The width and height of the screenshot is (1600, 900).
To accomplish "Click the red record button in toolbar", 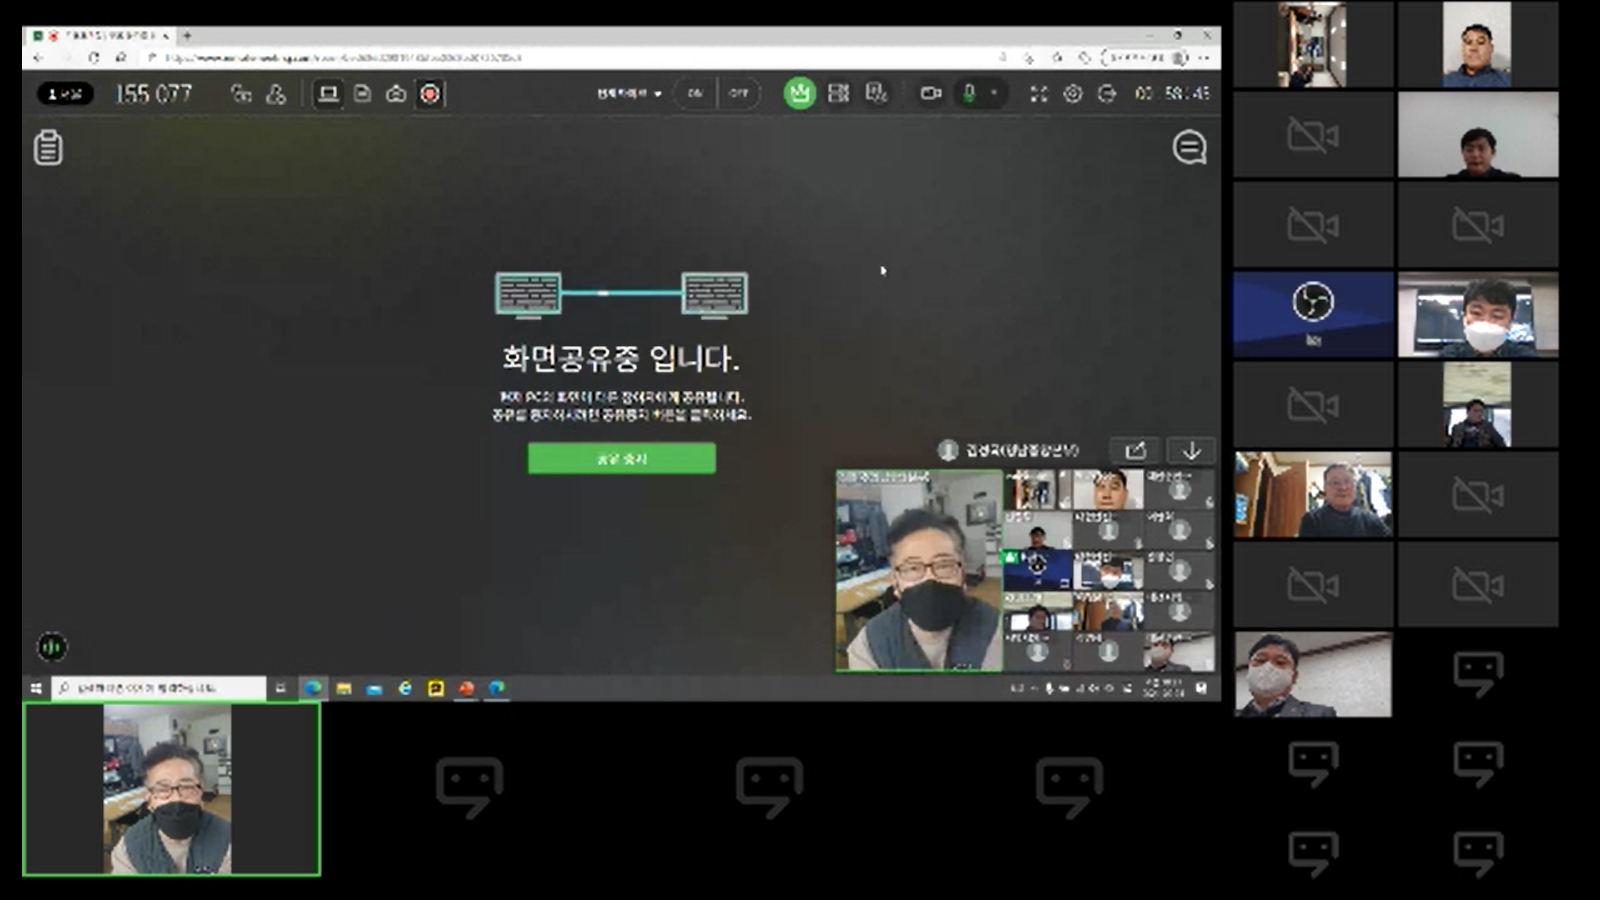I will coord(430,94).
